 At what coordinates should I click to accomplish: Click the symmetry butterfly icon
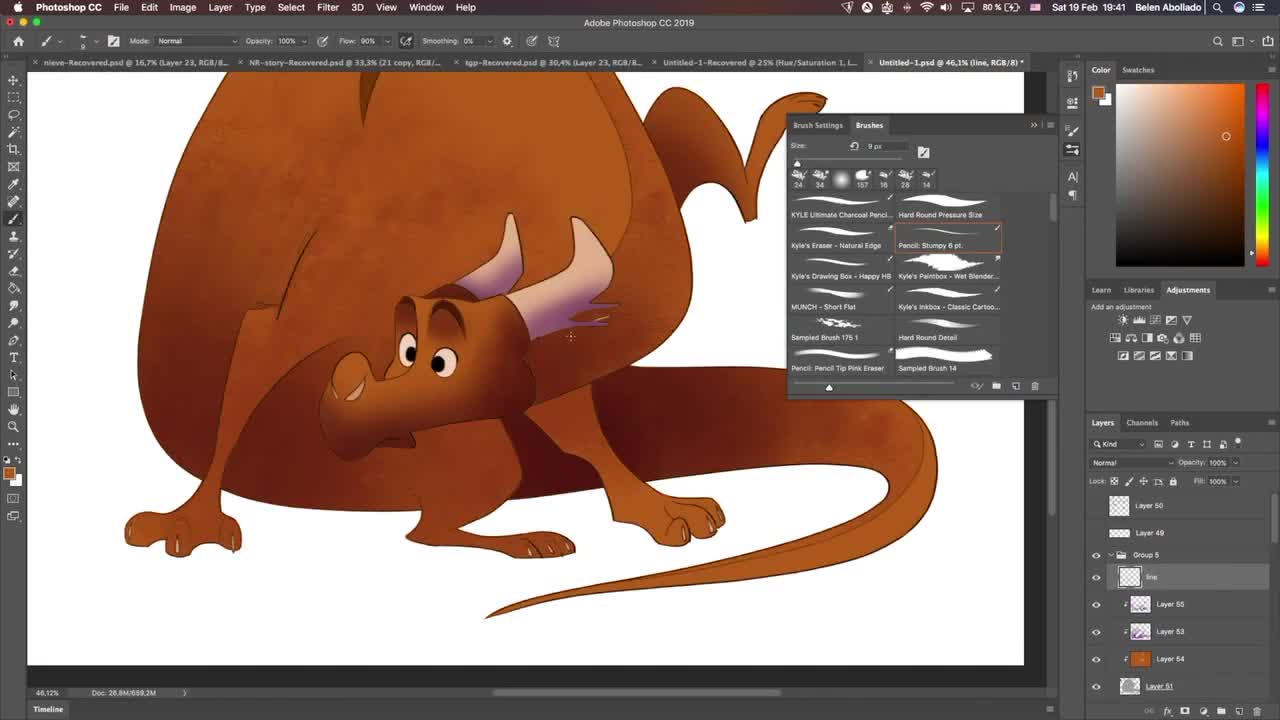pyautogui.click(x=554, y=41)
